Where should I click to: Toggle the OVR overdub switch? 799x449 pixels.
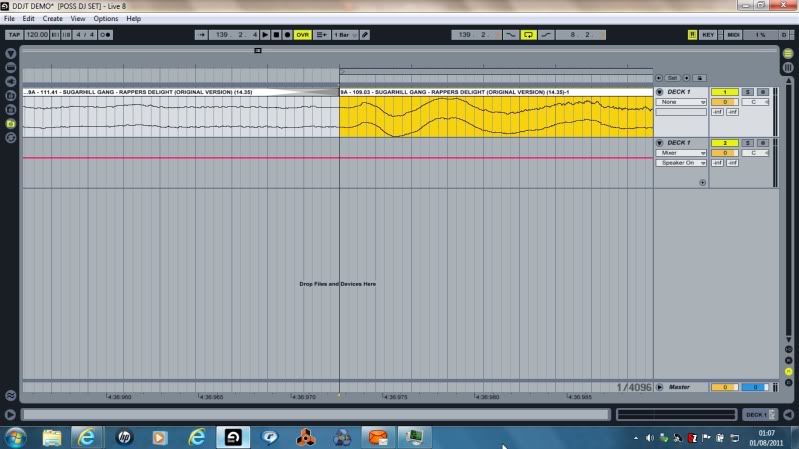click(302, 34)
